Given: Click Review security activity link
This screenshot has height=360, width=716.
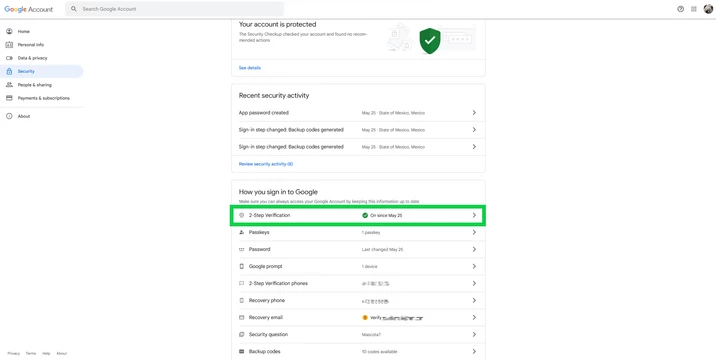Looking at the screenshot, I should 266,164.
